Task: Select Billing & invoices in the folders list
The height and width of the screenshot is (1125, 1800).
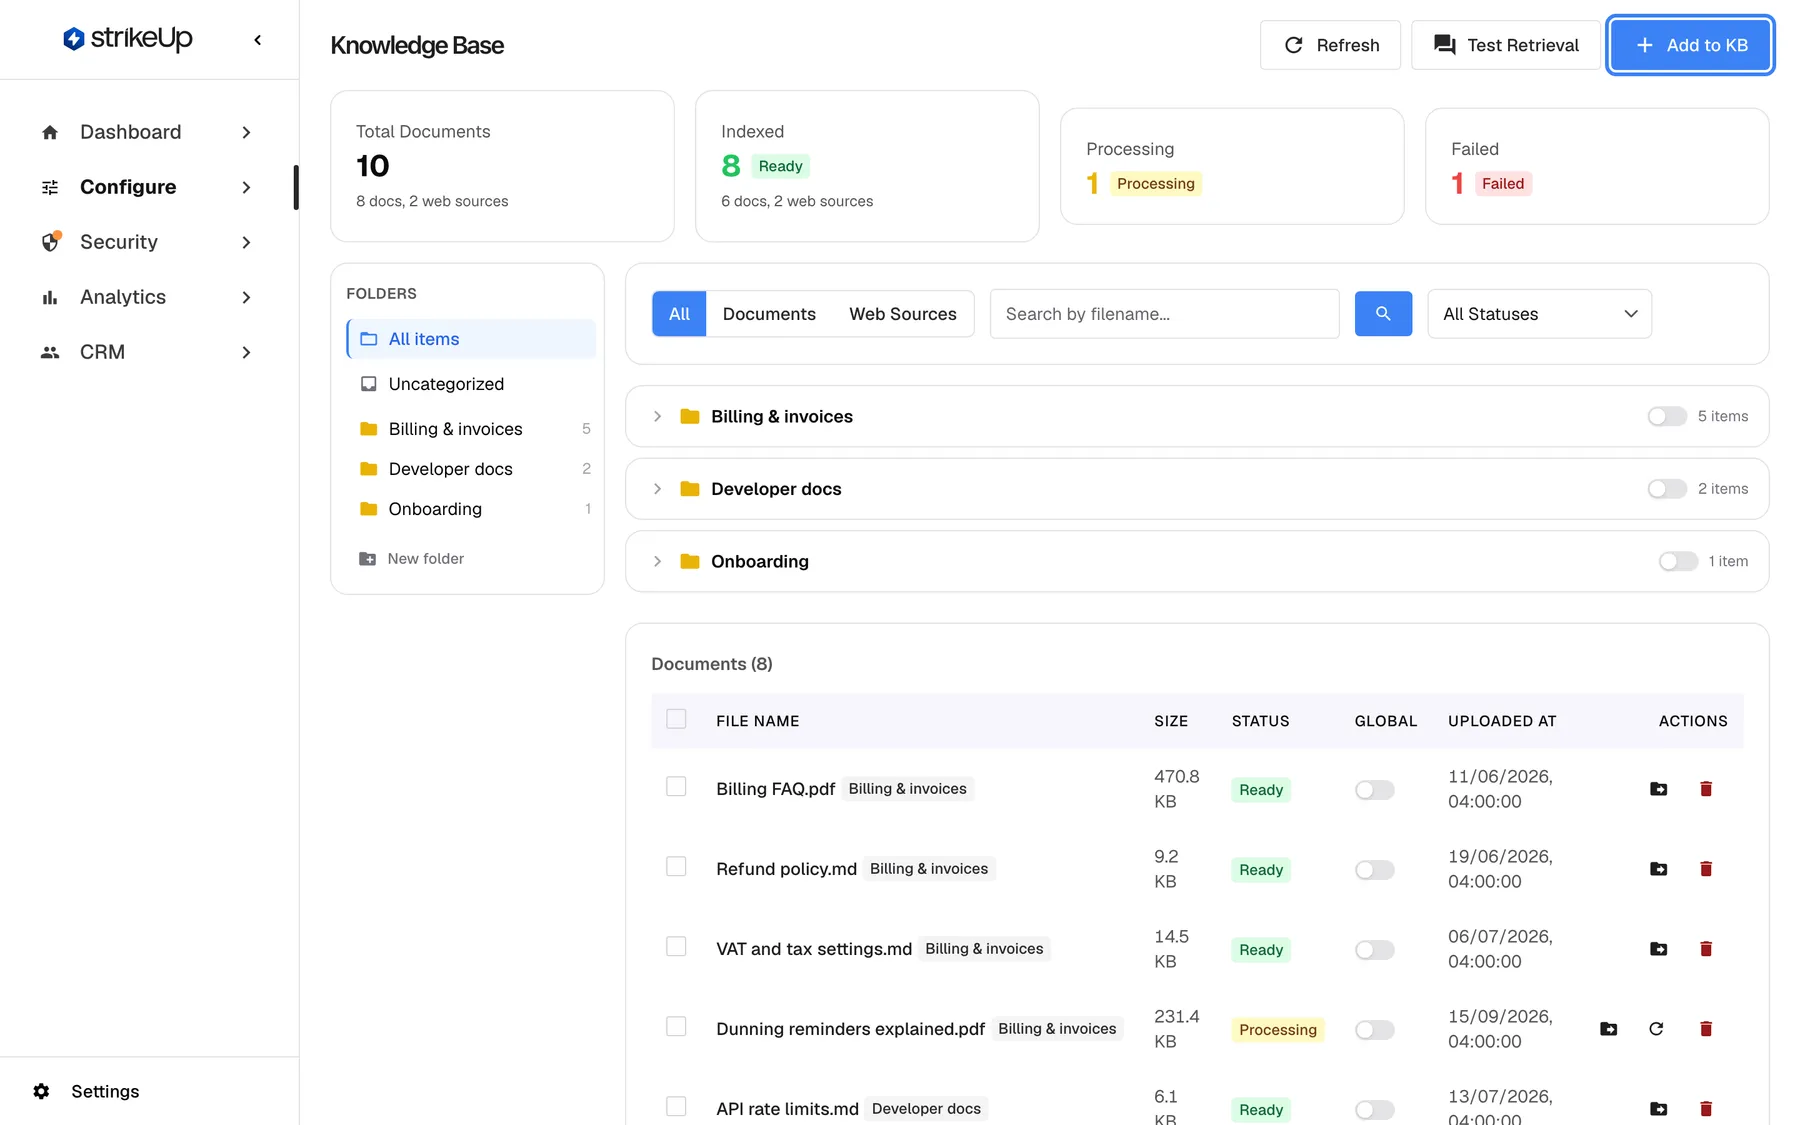Action: click(471, 429)
